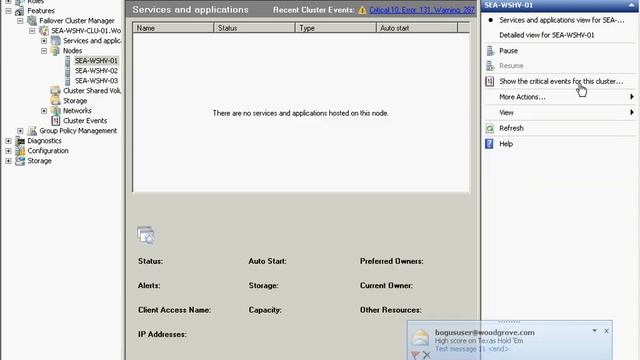Sort by the Auto start column header
Viewport: 640px width, 360px height.
click(417, 28)
